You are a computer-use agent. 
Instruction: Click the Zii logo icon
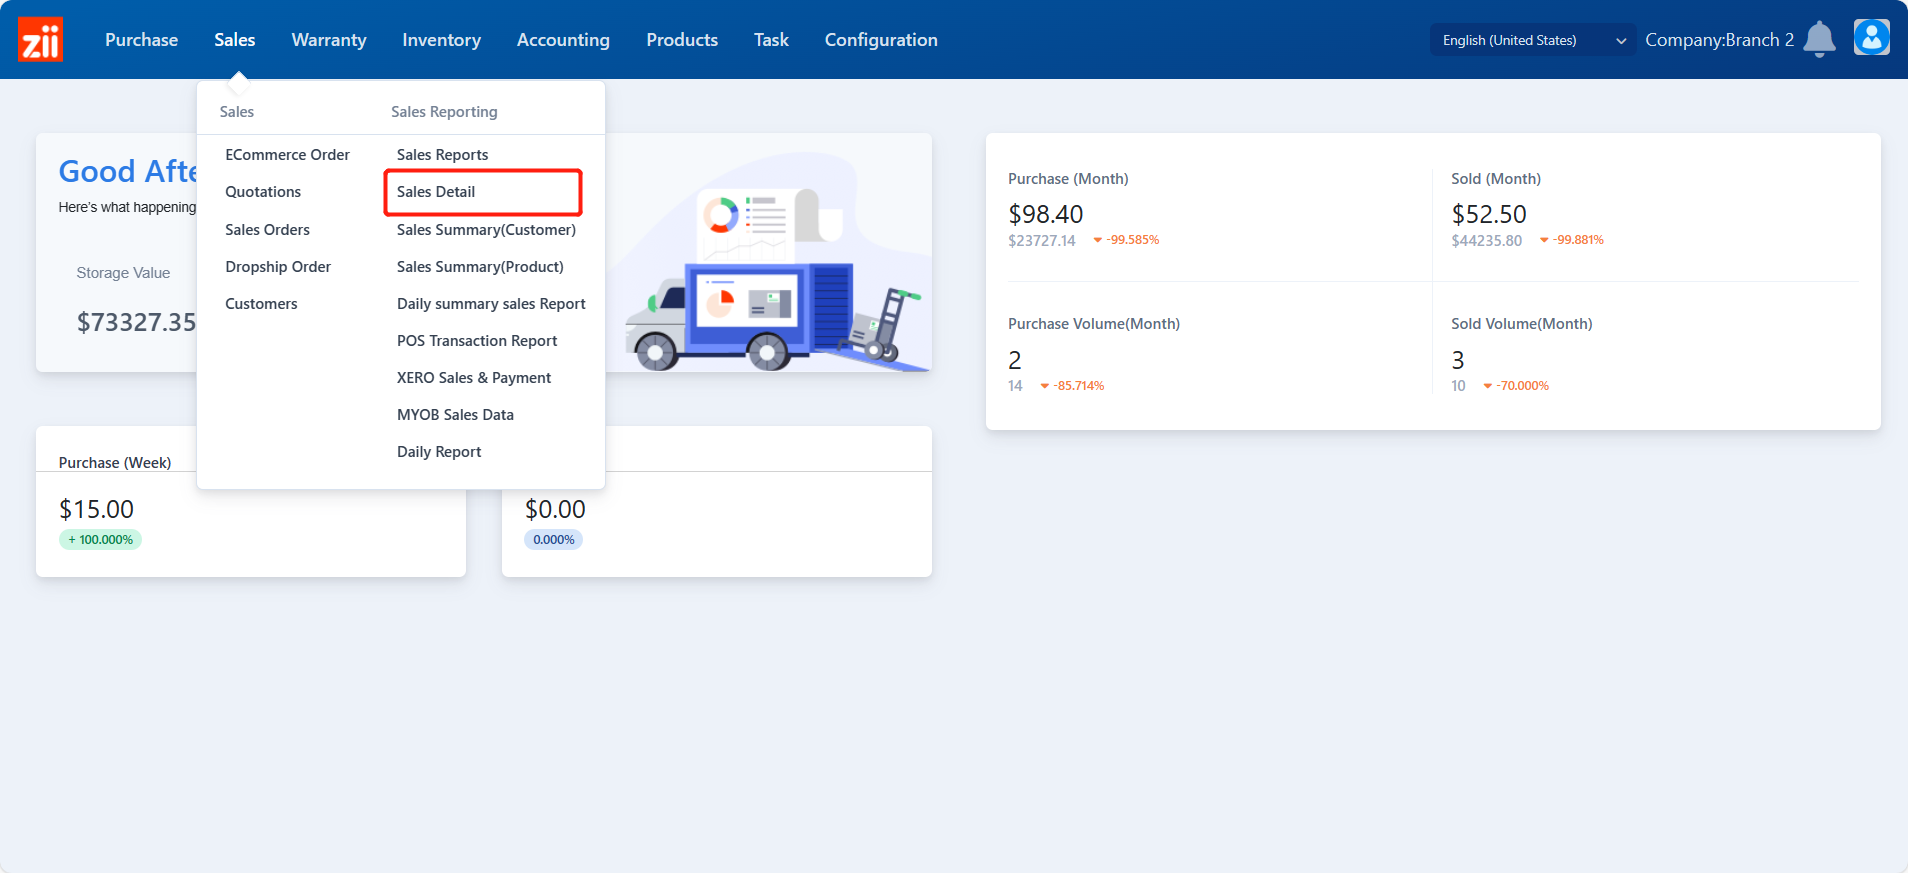click(x=40, y=39)
